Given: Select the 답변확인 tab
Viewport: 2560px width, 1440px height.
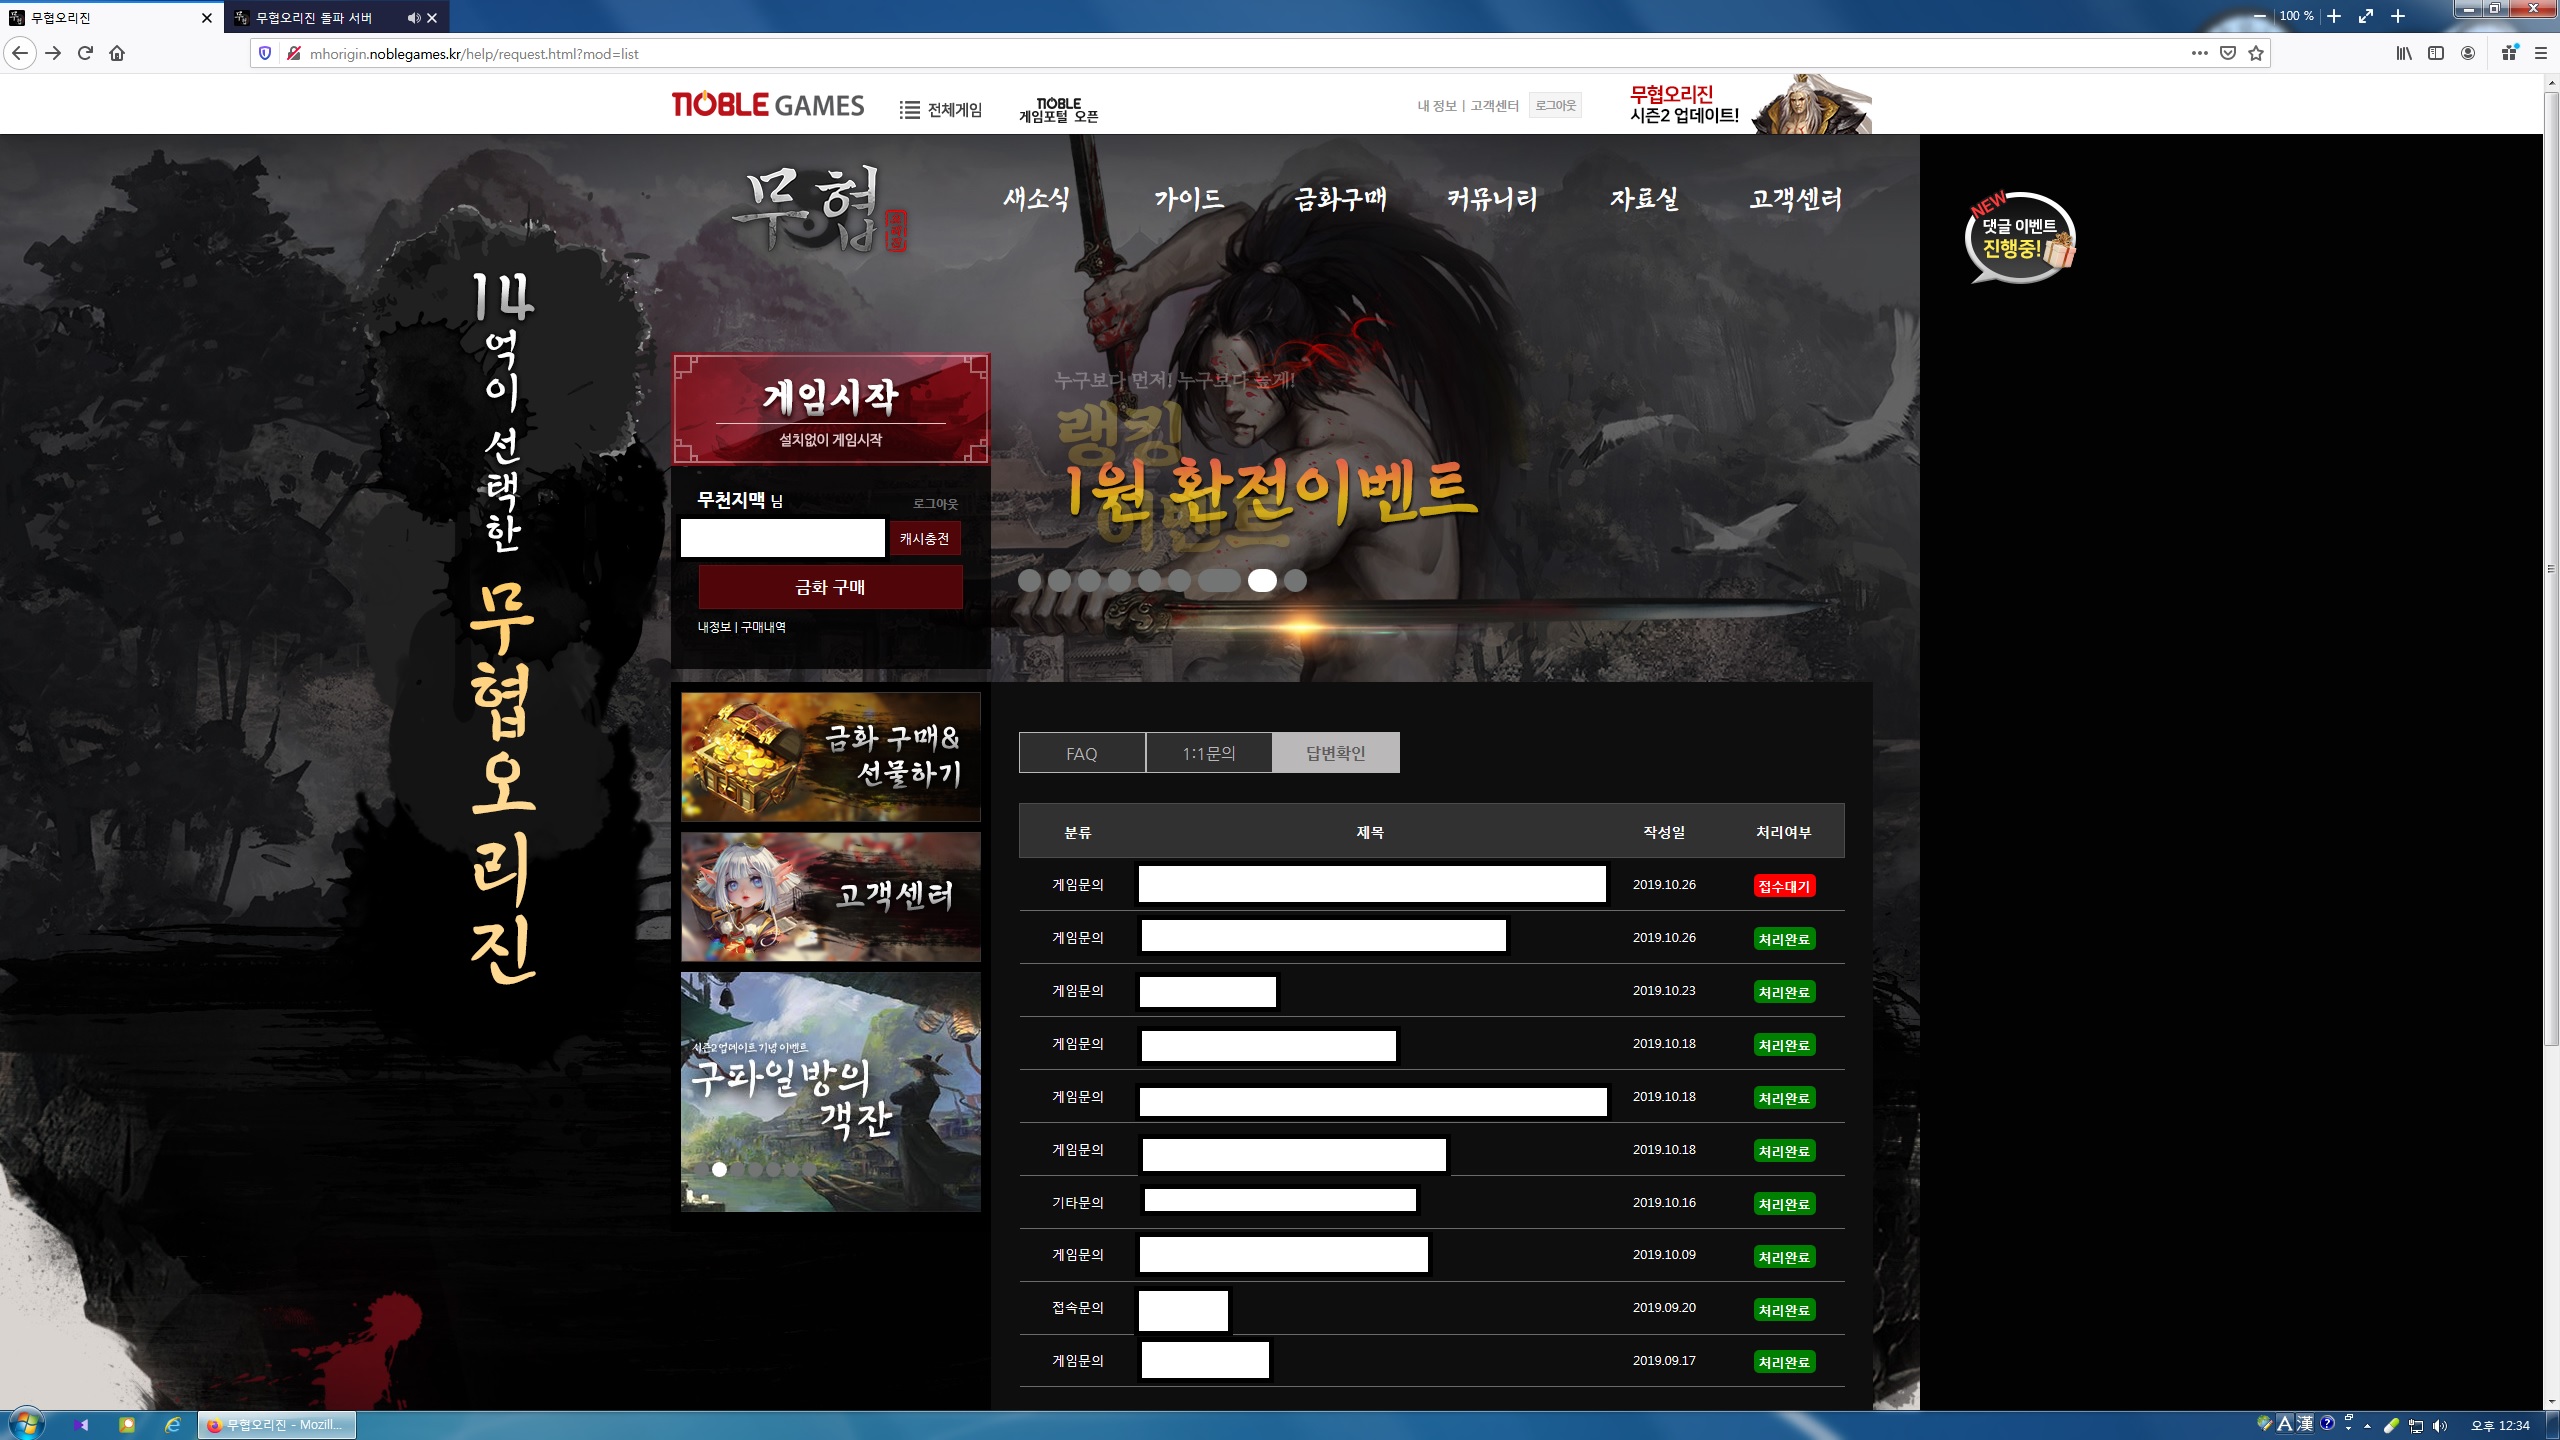Looking at the screenshot, I should click(x=1336, y=753).
